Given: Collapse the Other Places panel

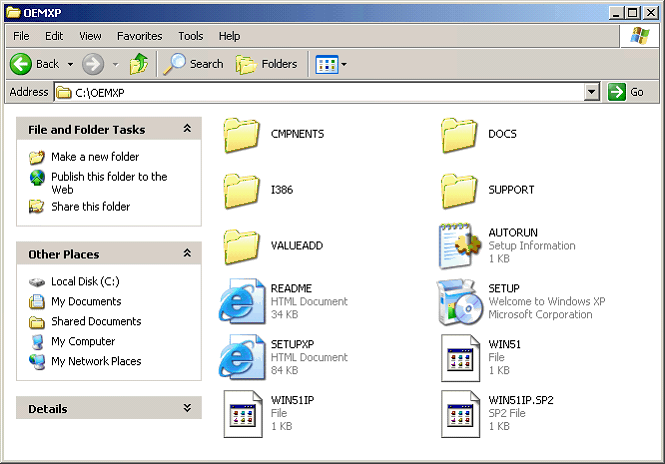Looking at the screenshot, I should pos(187,254).
